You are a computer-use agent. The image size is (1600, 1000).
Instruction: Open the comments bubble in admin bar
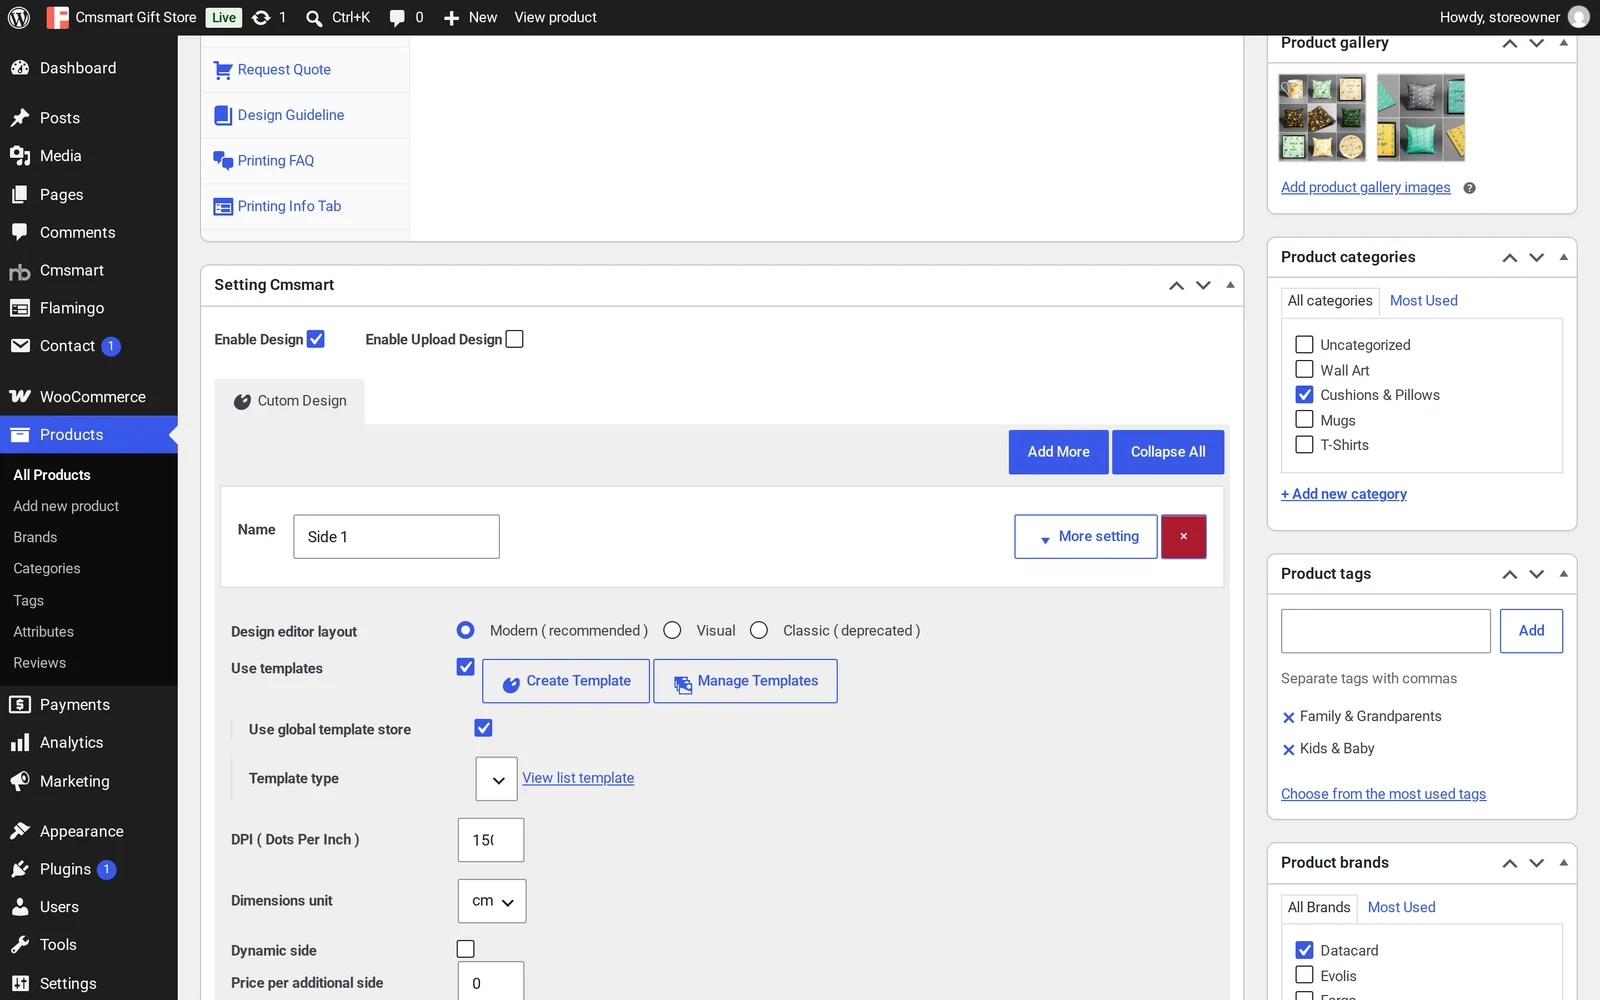405,17
